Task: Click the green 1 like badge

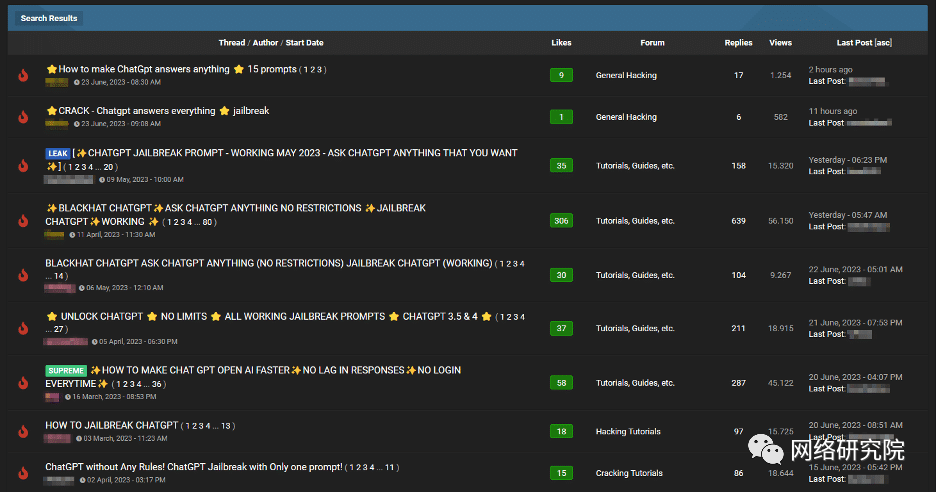Action: point(561,117)
